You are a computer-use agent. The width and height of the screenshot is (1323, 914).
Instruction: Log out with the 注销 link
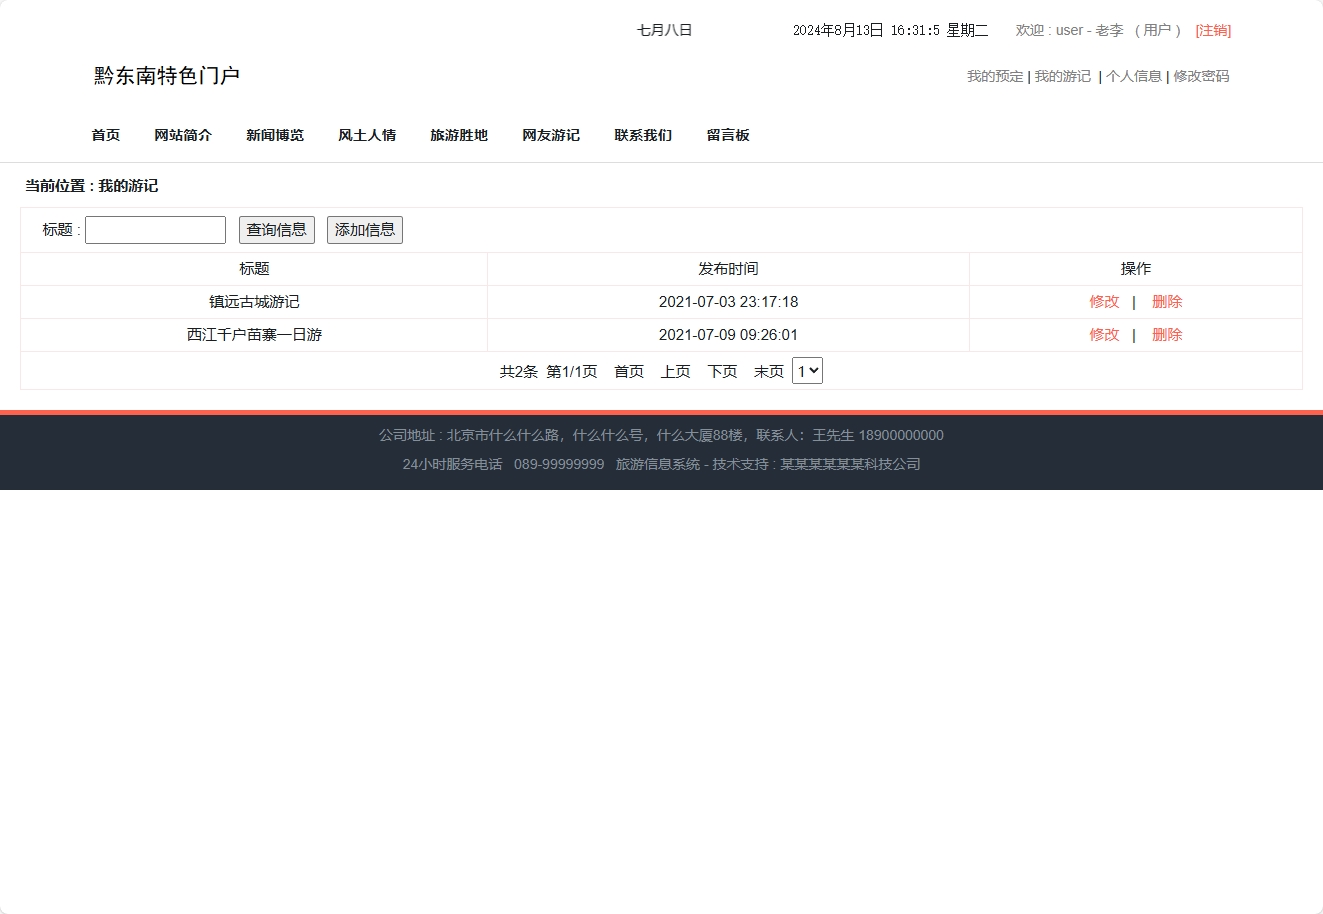pyautogui.click(x=1213, y=30)
